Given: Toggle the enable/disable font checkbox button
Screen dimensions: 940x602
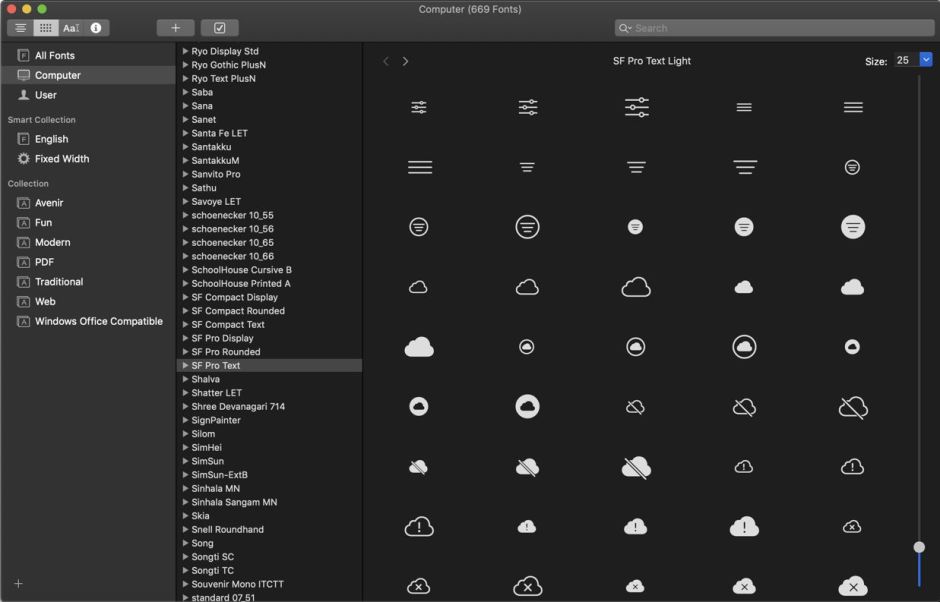Looking at the screenshot, I should pyautogui.click(x=219, y=28).
